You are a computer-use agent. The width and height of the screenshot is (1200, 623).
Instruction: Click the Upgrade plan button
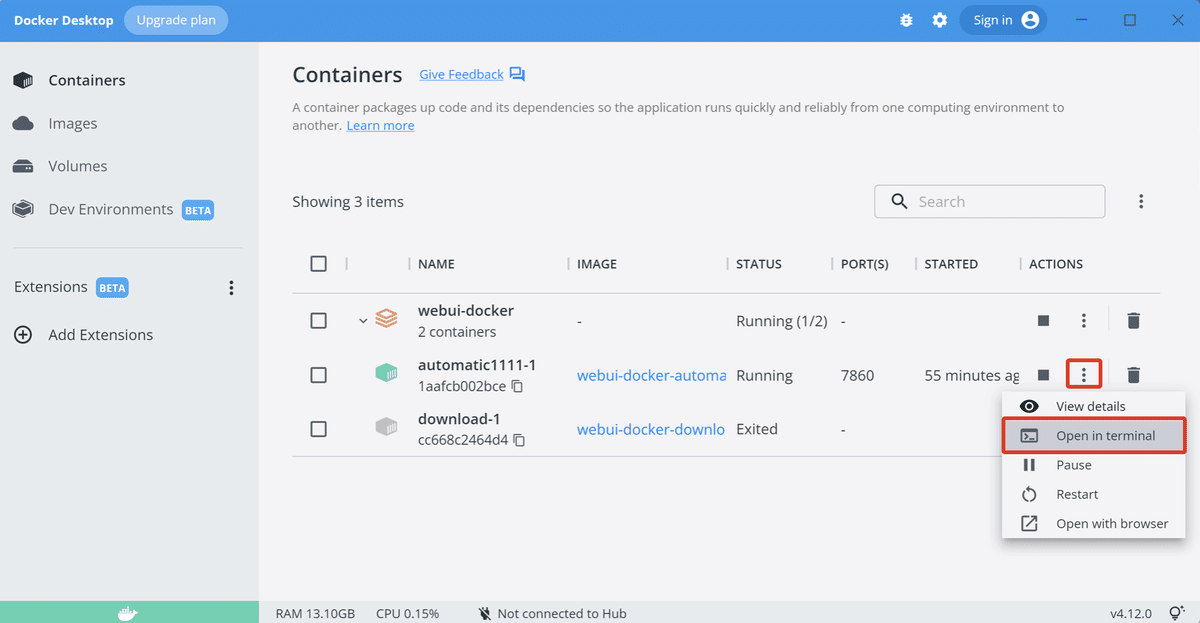176,20
